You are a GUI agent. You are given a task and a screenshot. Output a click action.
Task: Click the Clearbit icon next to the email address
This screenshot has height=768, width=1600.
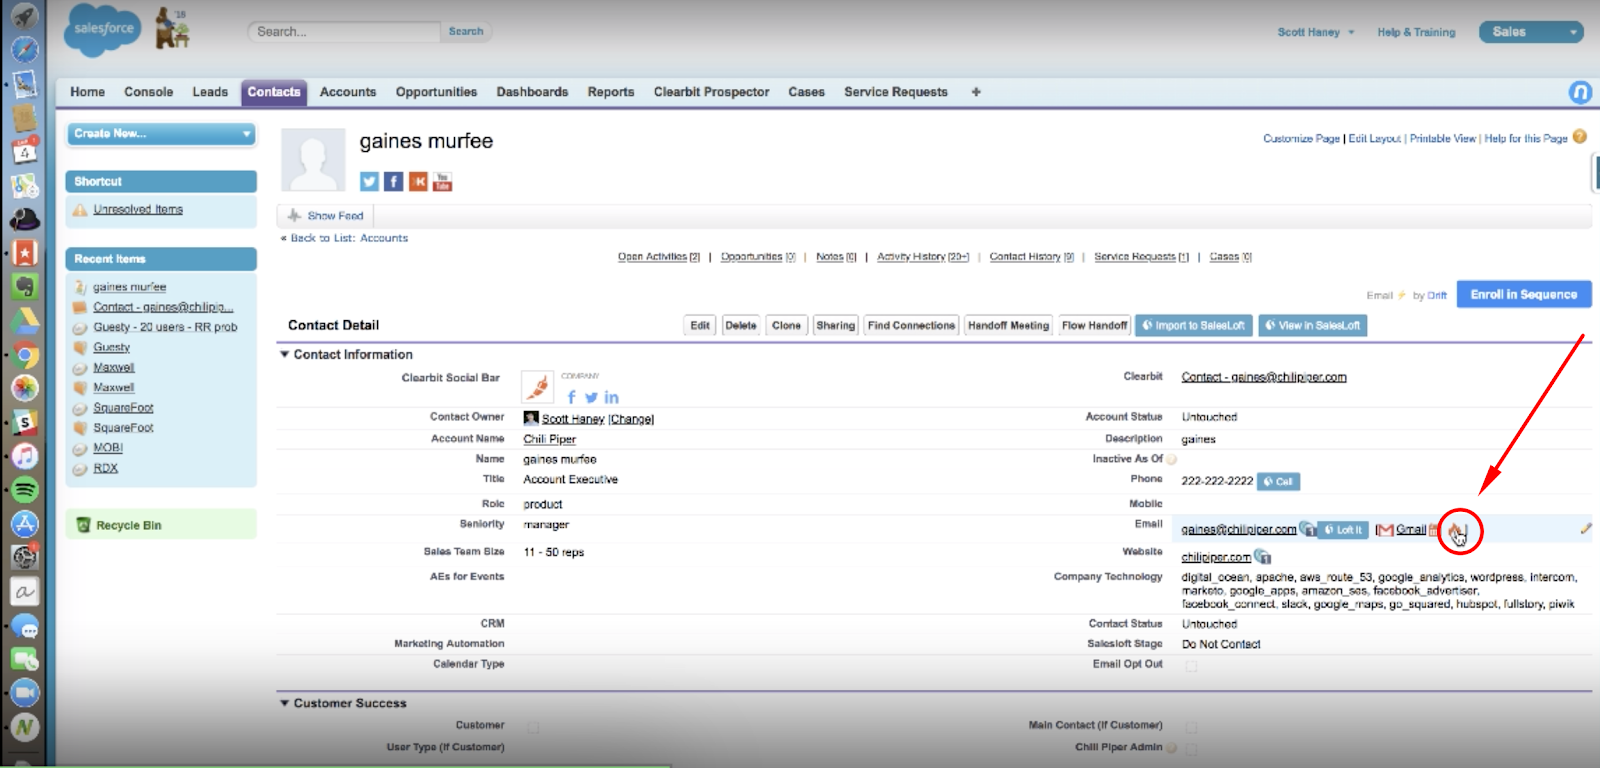tap(1307, 529)
